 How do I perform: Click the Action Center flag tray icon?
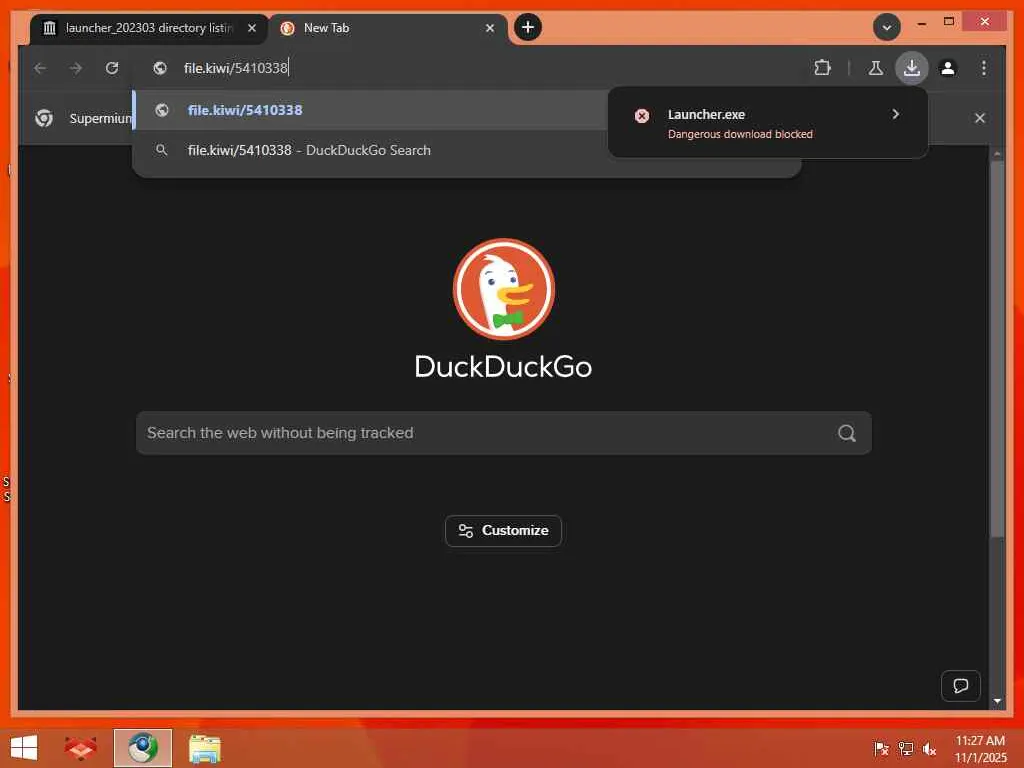[881, 748]
